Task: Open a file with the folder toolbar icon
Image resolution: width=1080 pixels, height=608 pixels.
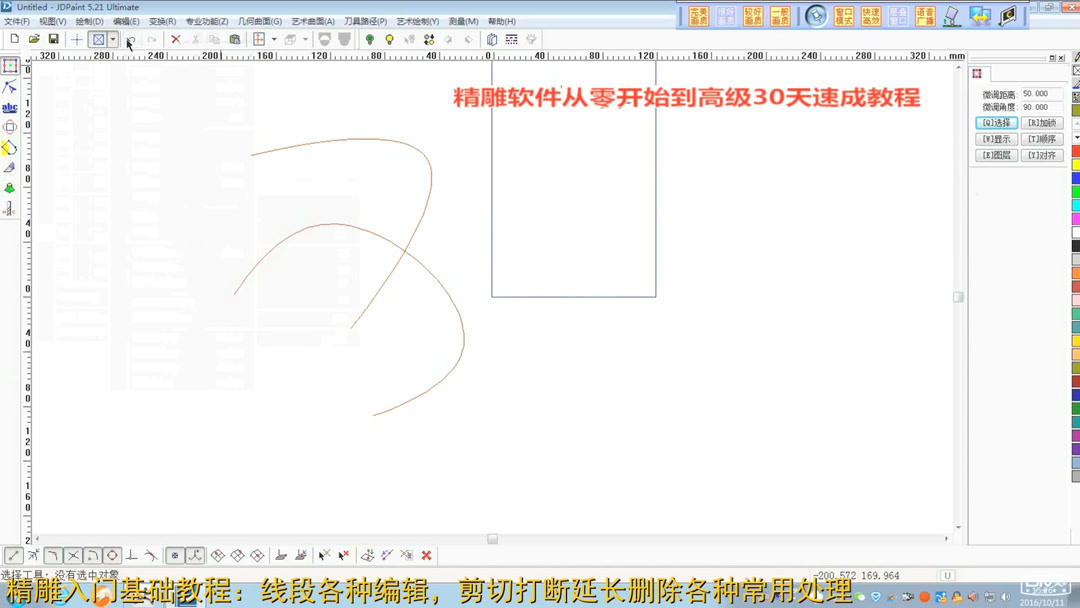Action: pos(34,39)
